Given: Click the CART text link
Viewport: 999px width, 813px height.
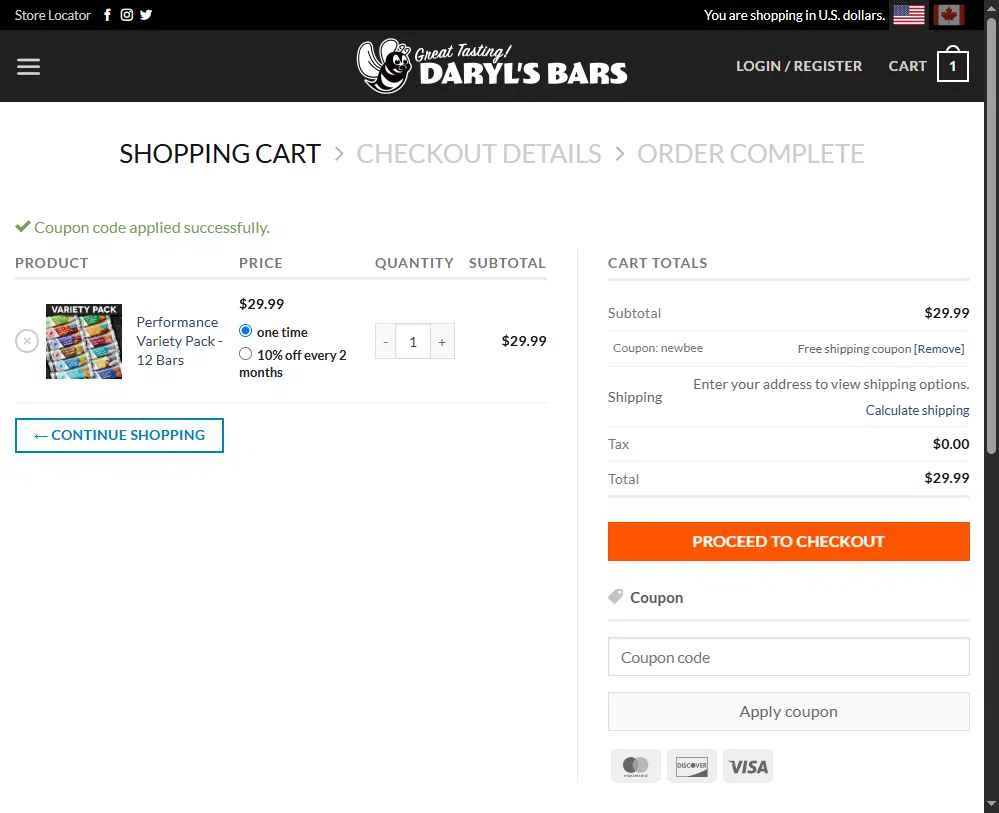Looking at the screenshot, I should [x=907, y=66].
